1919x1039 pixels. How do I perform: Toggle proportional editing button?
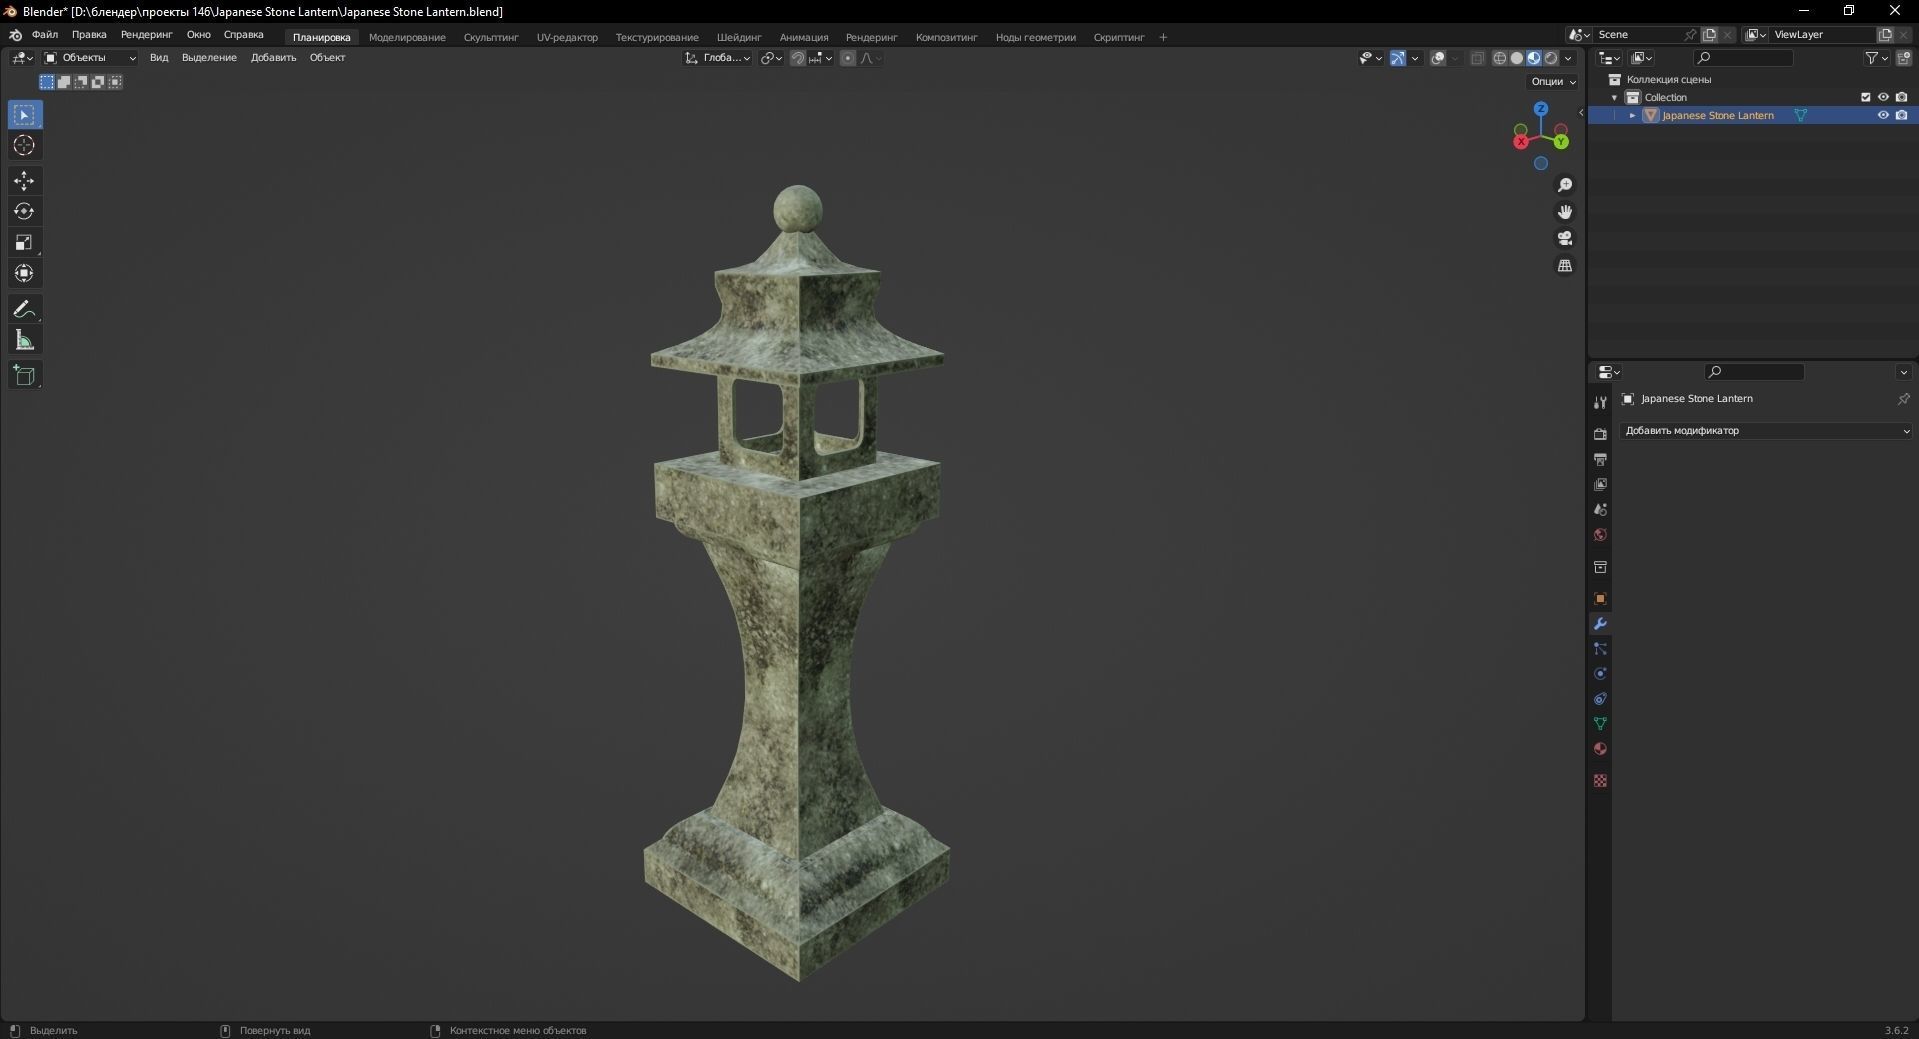848,58
